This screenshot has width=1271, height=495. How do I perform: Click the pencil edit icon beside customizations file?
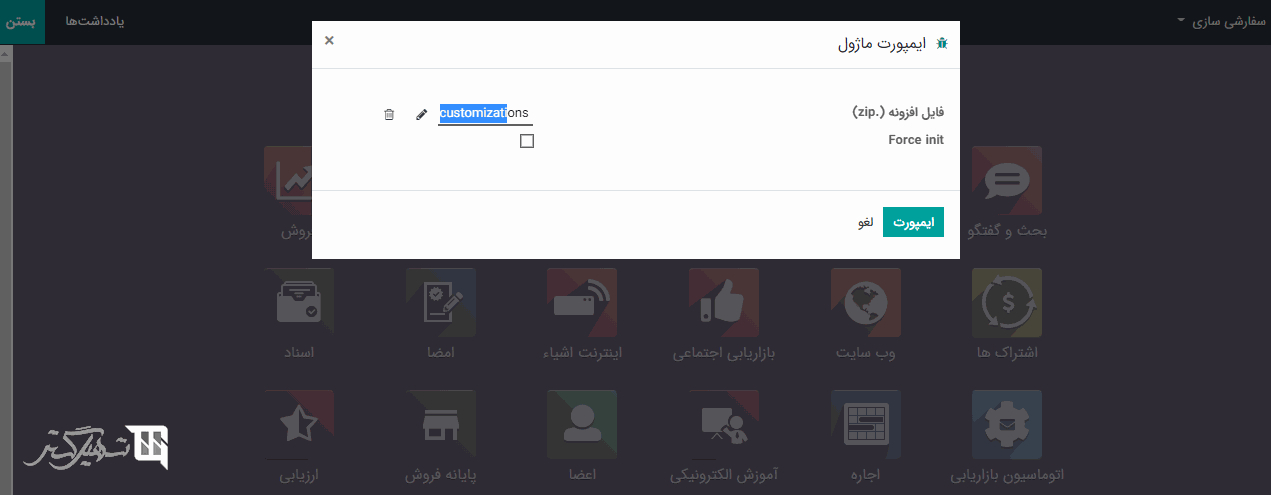[x=422, y=114]
